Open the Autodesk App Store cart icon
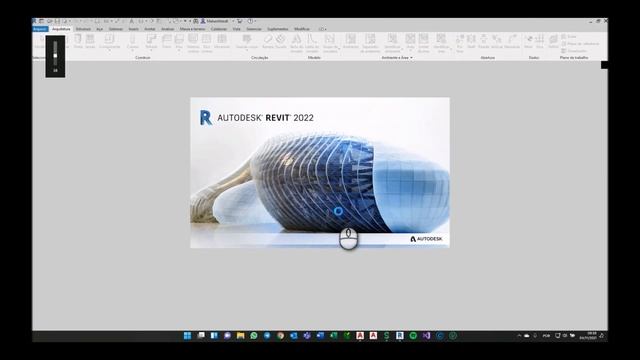 point(240,21)
